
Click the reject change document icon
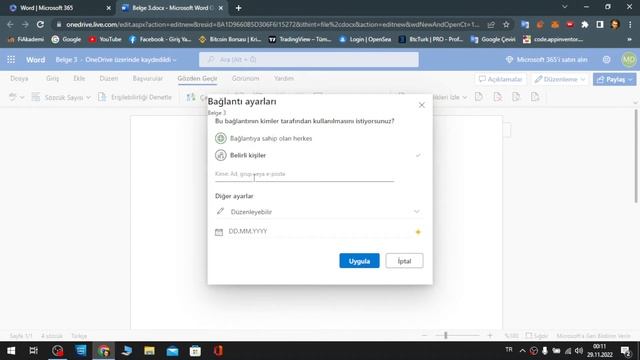pos(498,97)
